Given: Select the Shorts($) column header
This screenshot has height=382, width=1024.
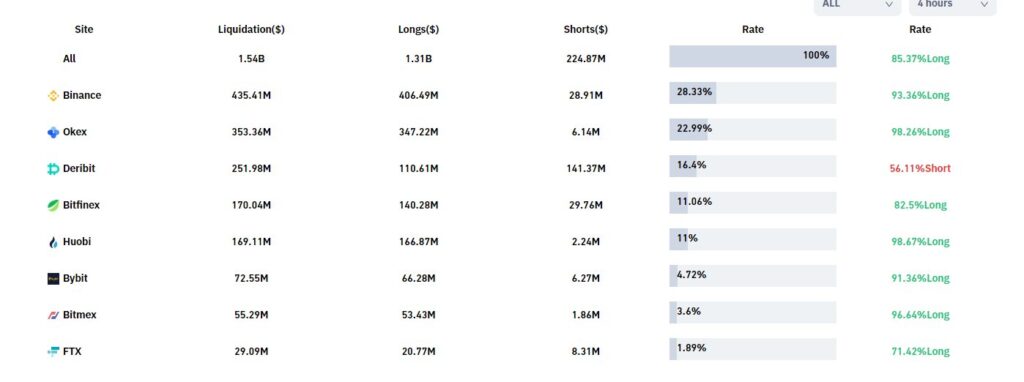Looking at the screenshot, I should (x=586, y=29).
